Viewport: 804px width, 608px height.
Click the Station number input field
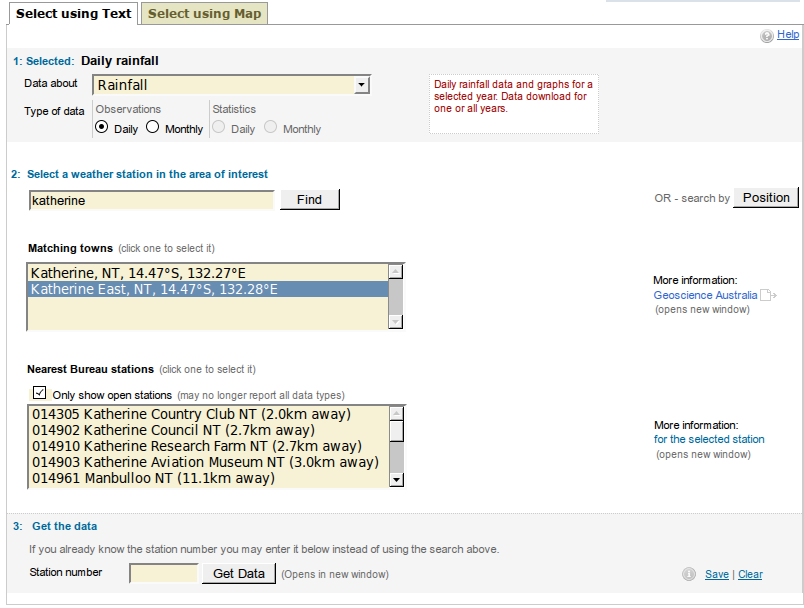164,573
